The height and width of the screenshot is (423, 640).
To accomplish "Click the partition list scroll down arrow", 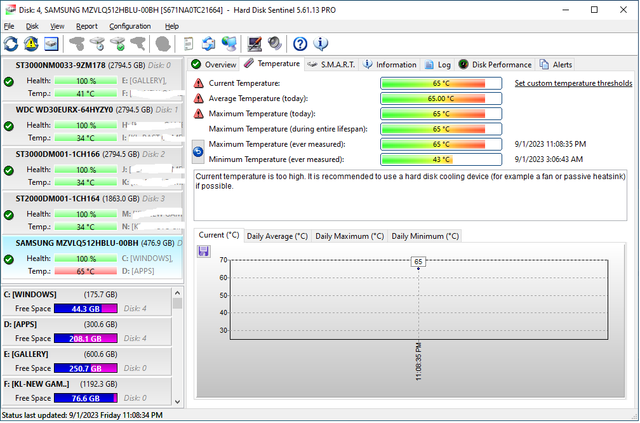I will [x=177, y=401].
